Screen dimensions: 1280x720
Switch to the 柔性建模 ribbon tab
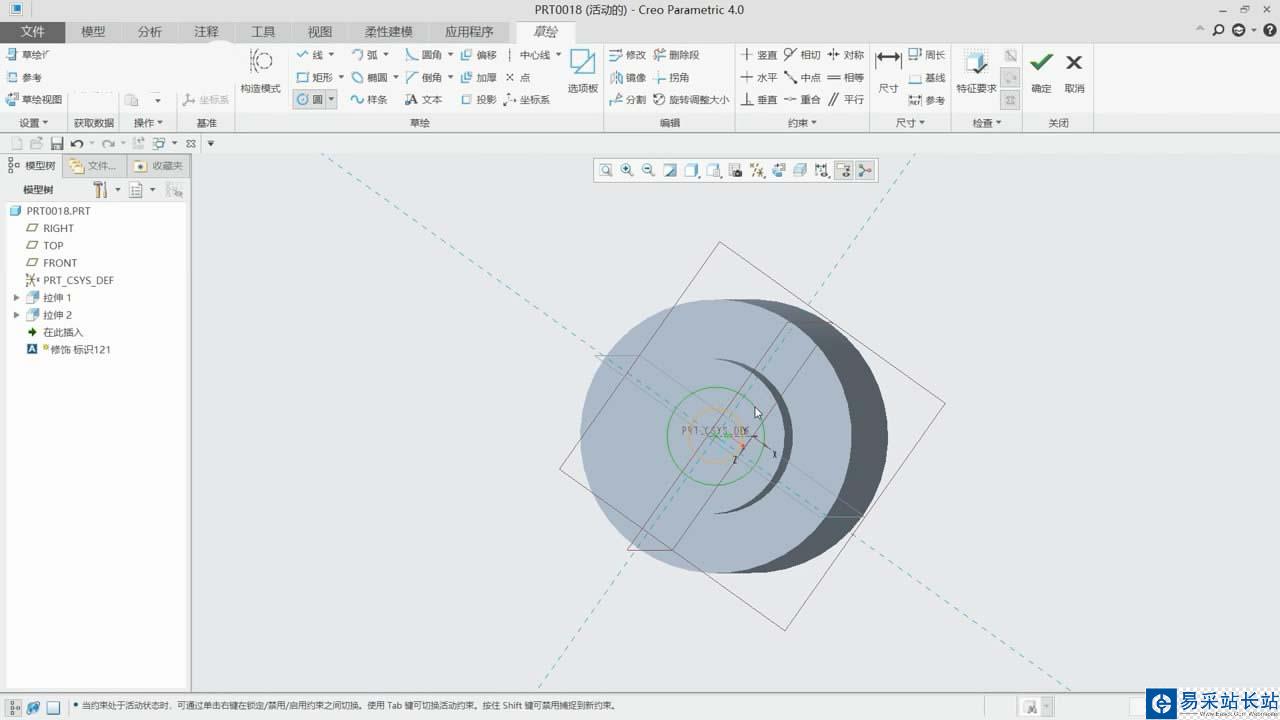click(x=389, y=32)
